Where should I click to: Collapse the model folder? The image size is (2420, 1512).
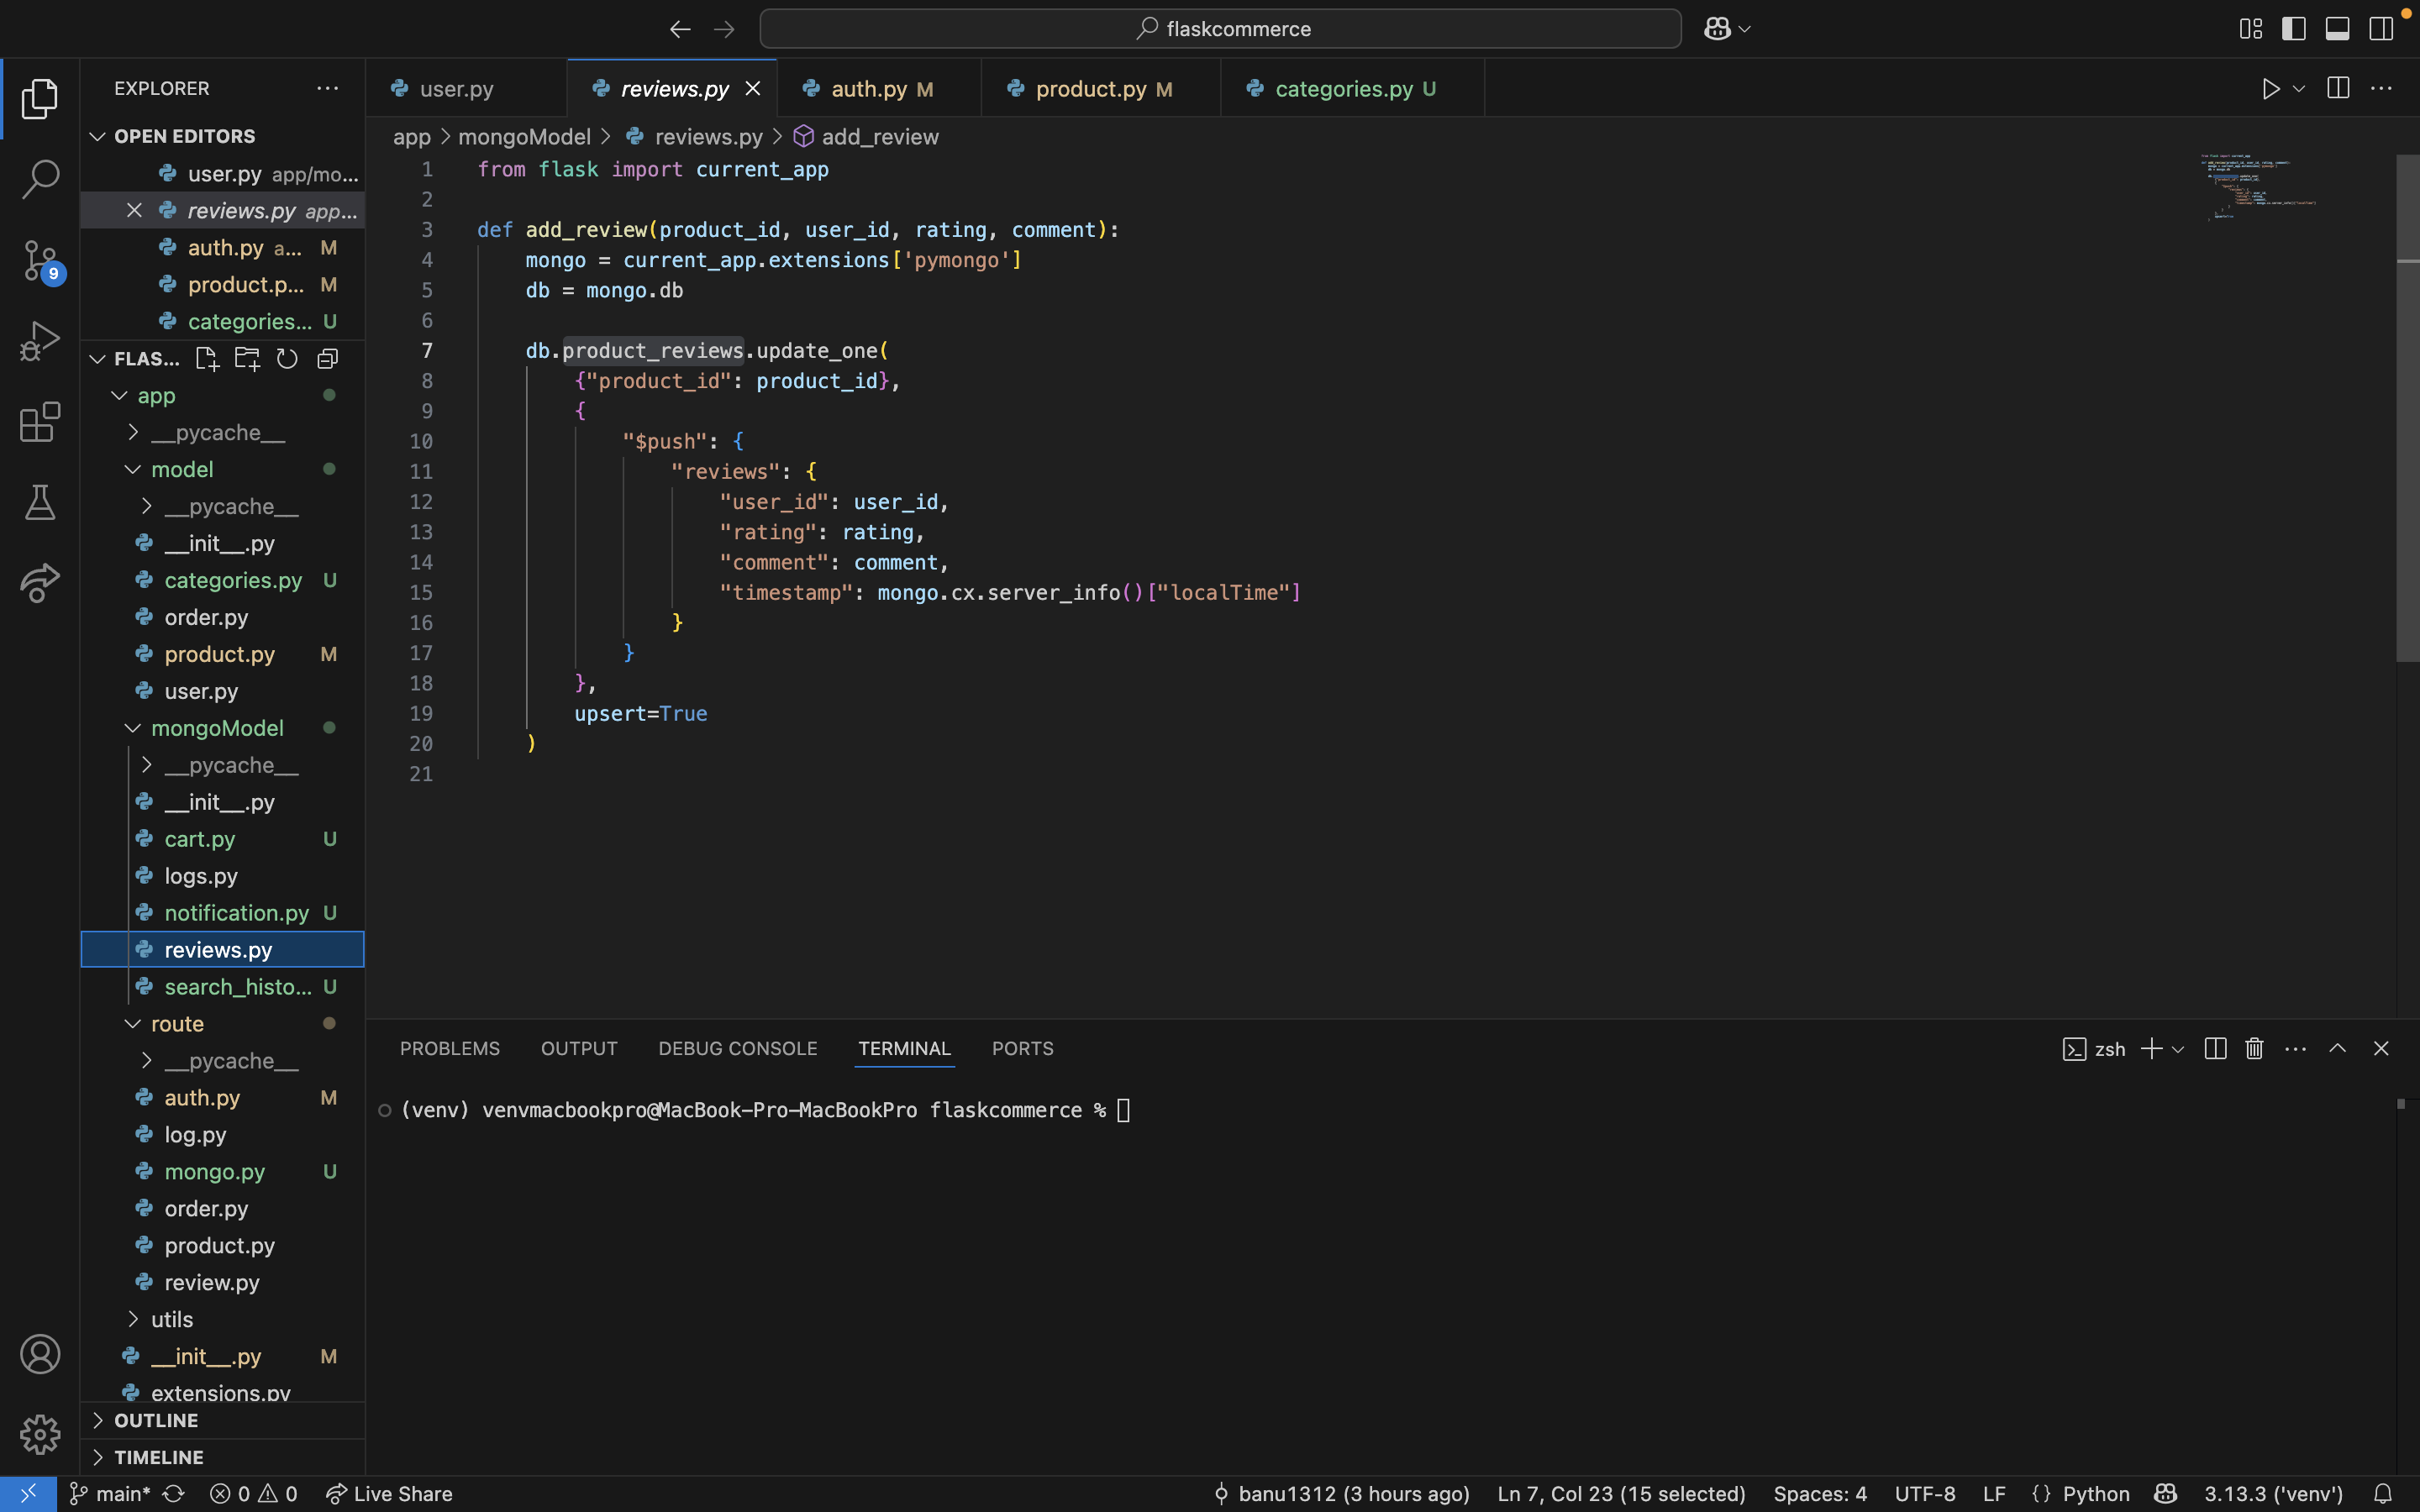pyautogui.click(x=132, y=470)
